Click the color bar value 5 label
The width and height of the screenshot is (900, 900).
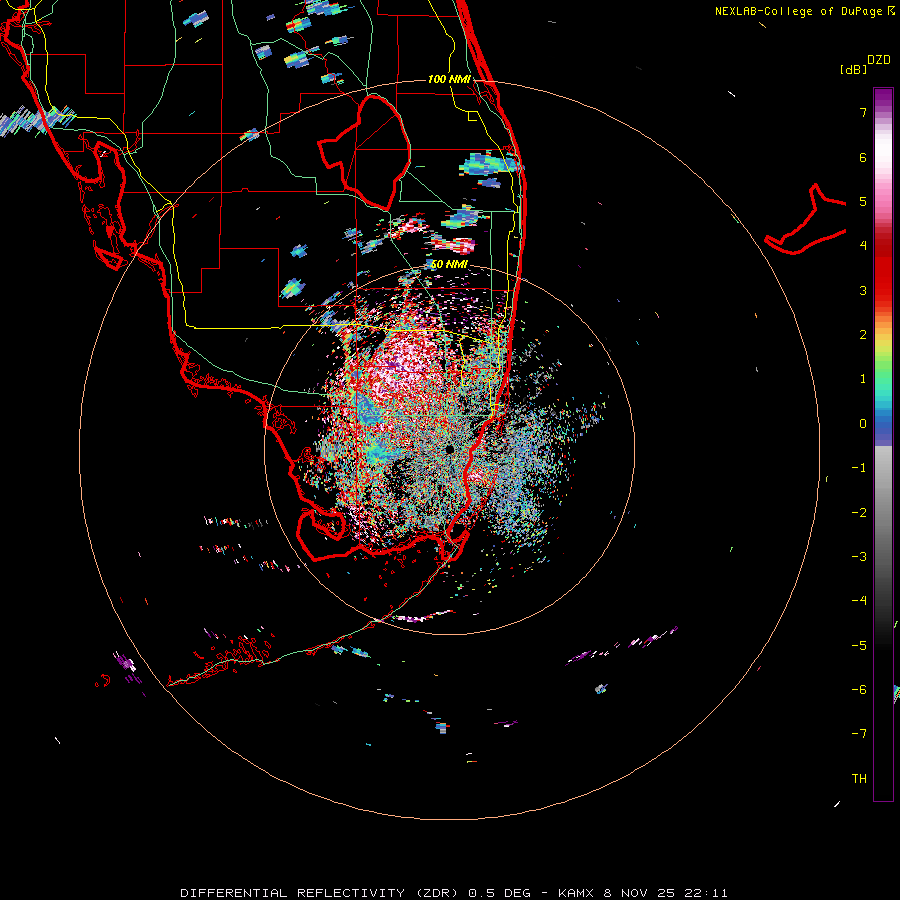tap(863, 201)
